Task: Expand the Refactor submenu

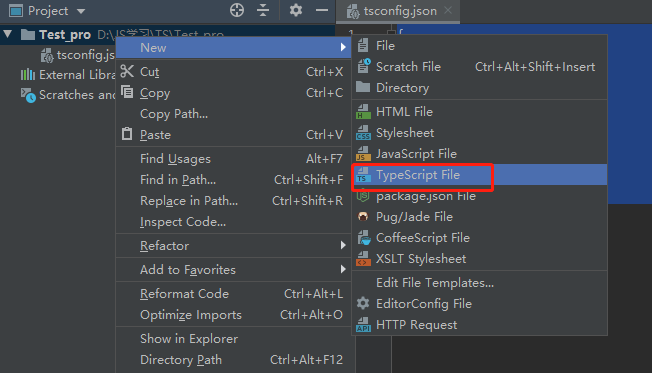Action: point(233,245)
